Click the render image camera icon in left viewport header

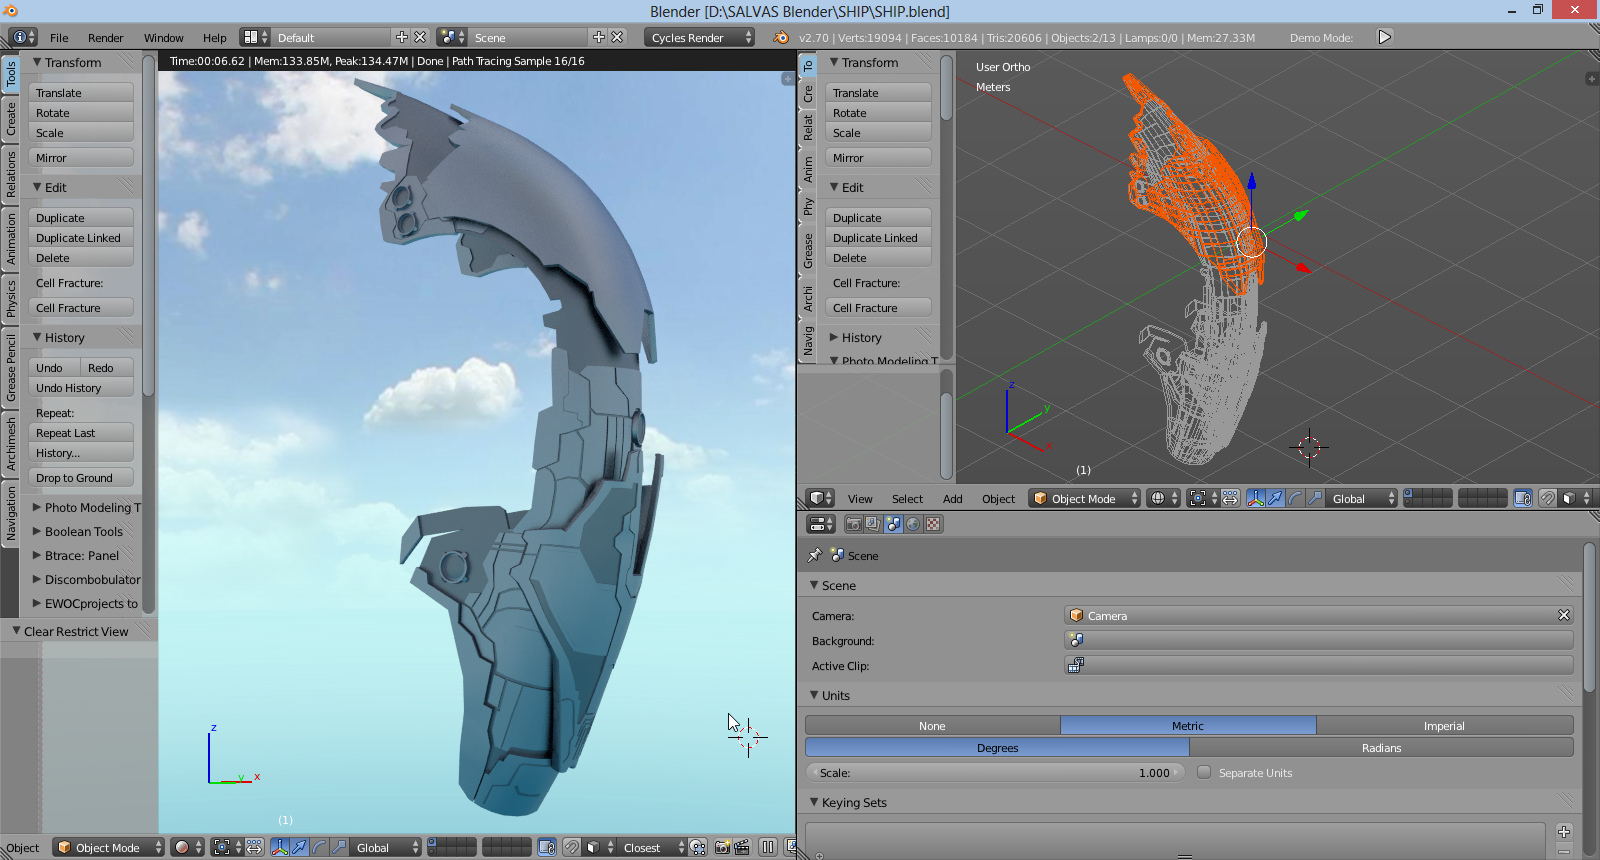pyautogui.click(x=722, y=847)
